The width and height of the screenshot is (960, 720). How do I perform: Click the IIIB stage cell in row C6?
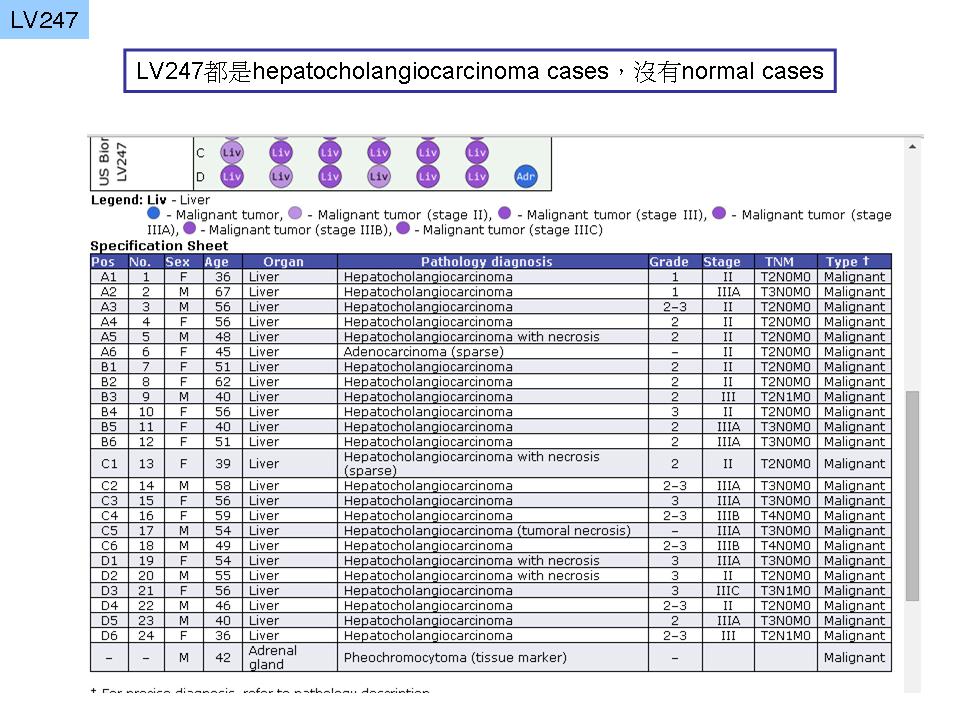[728, 546]
